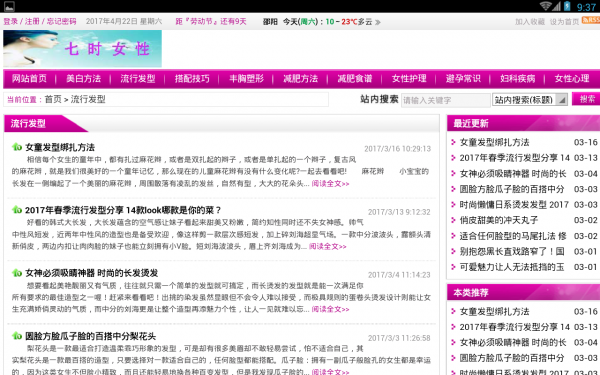
Task: Select 流行发型 in the pink navigation bar
Action: (x=138, y=78)
